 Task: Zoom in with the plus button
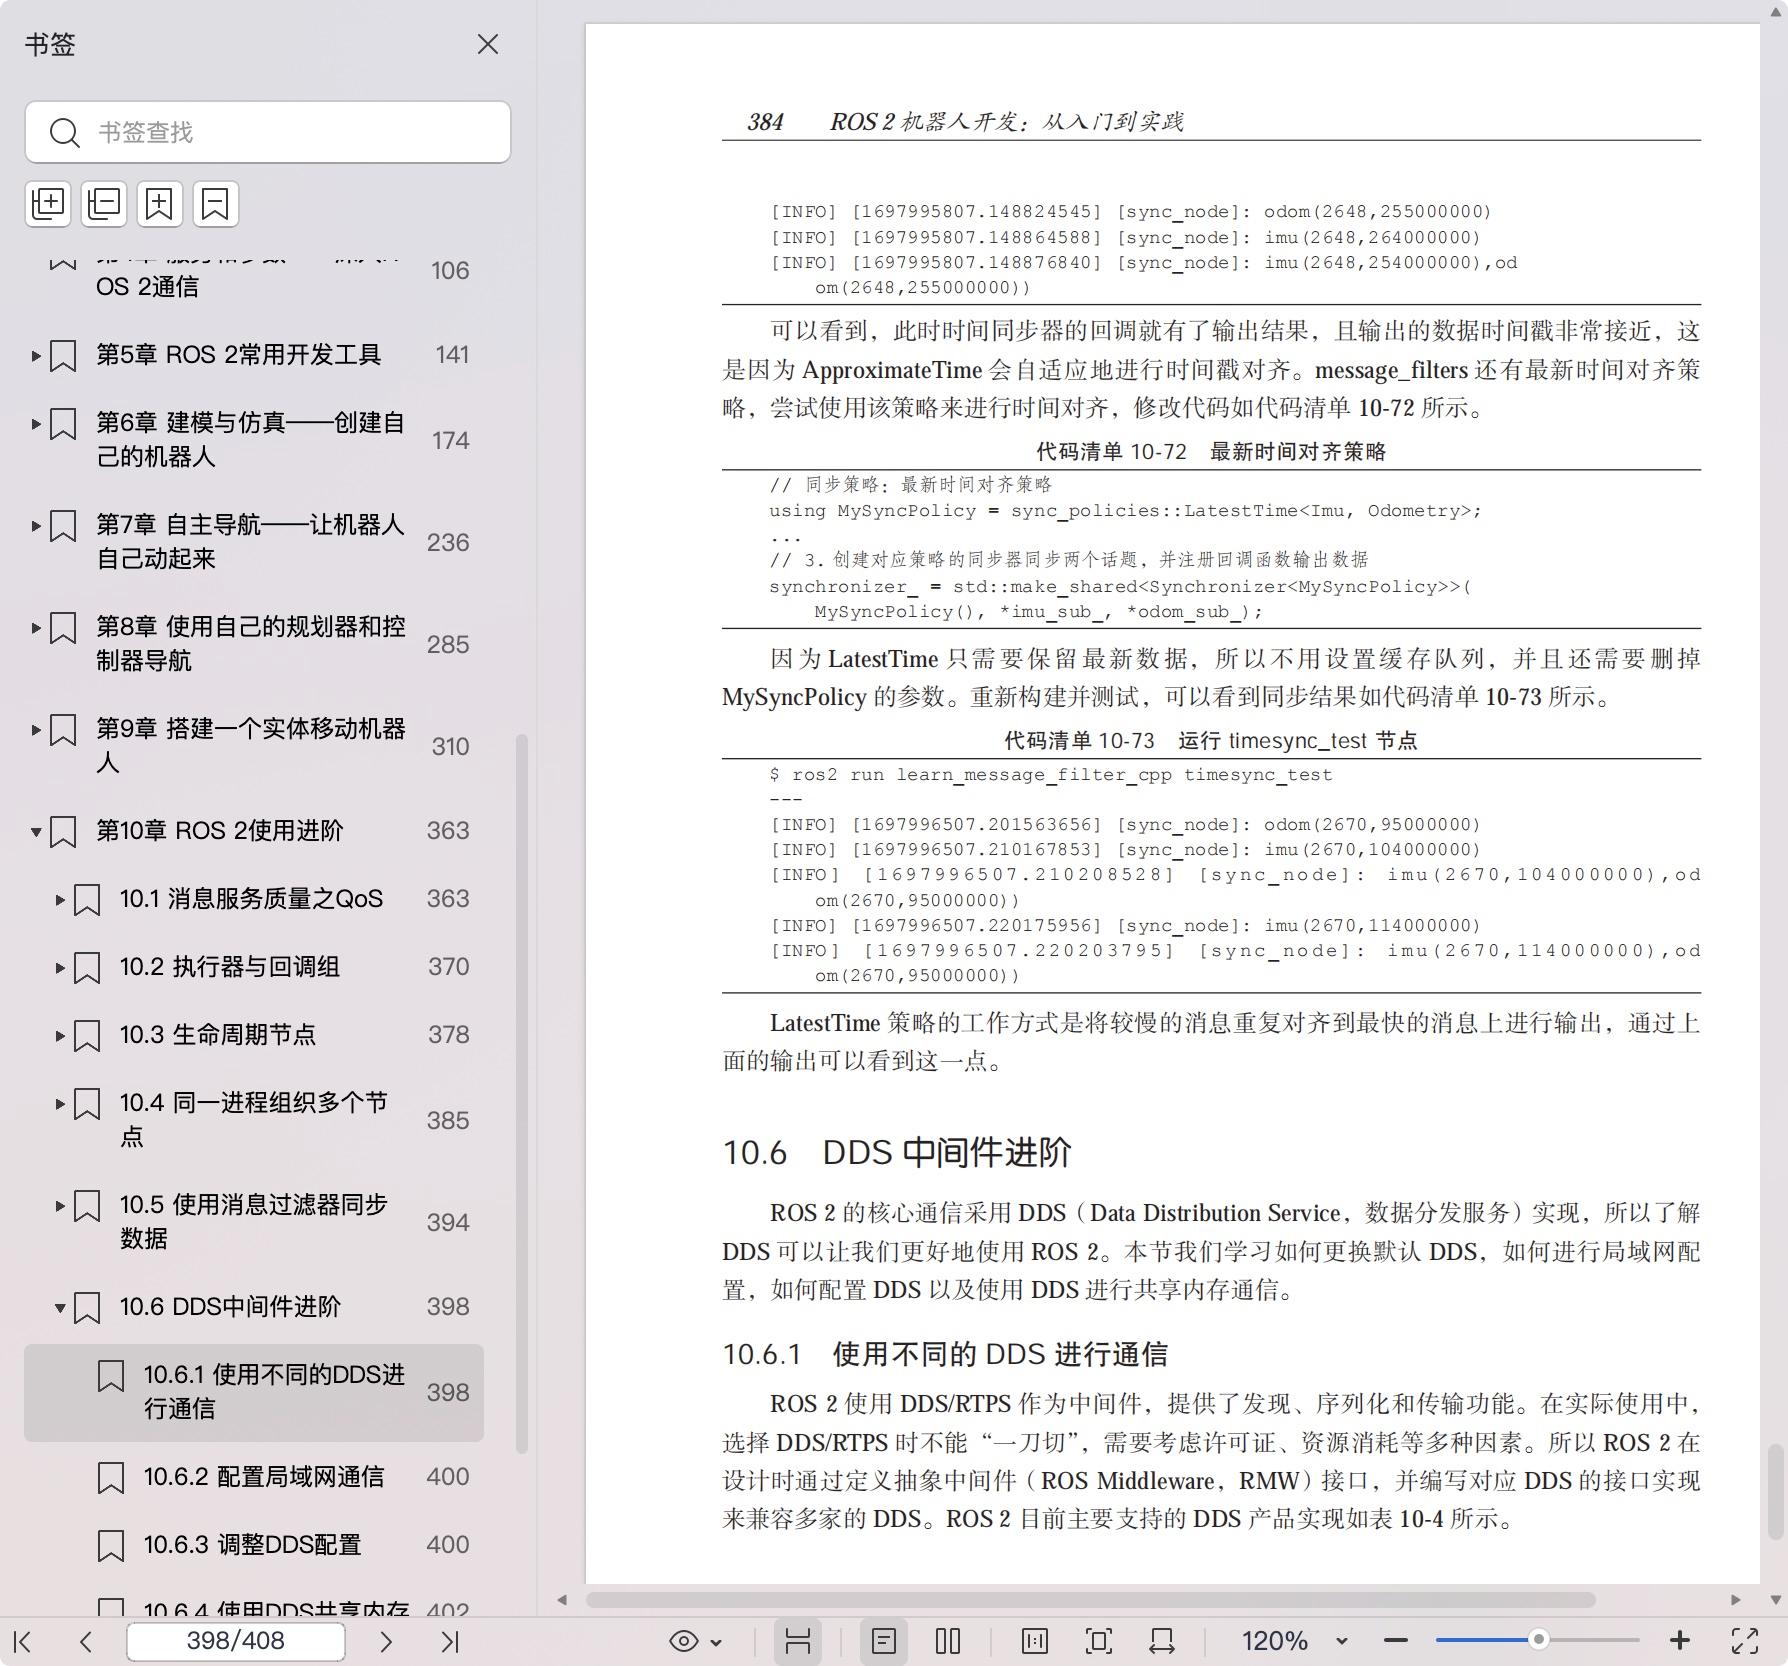tap(1680, 1641)
